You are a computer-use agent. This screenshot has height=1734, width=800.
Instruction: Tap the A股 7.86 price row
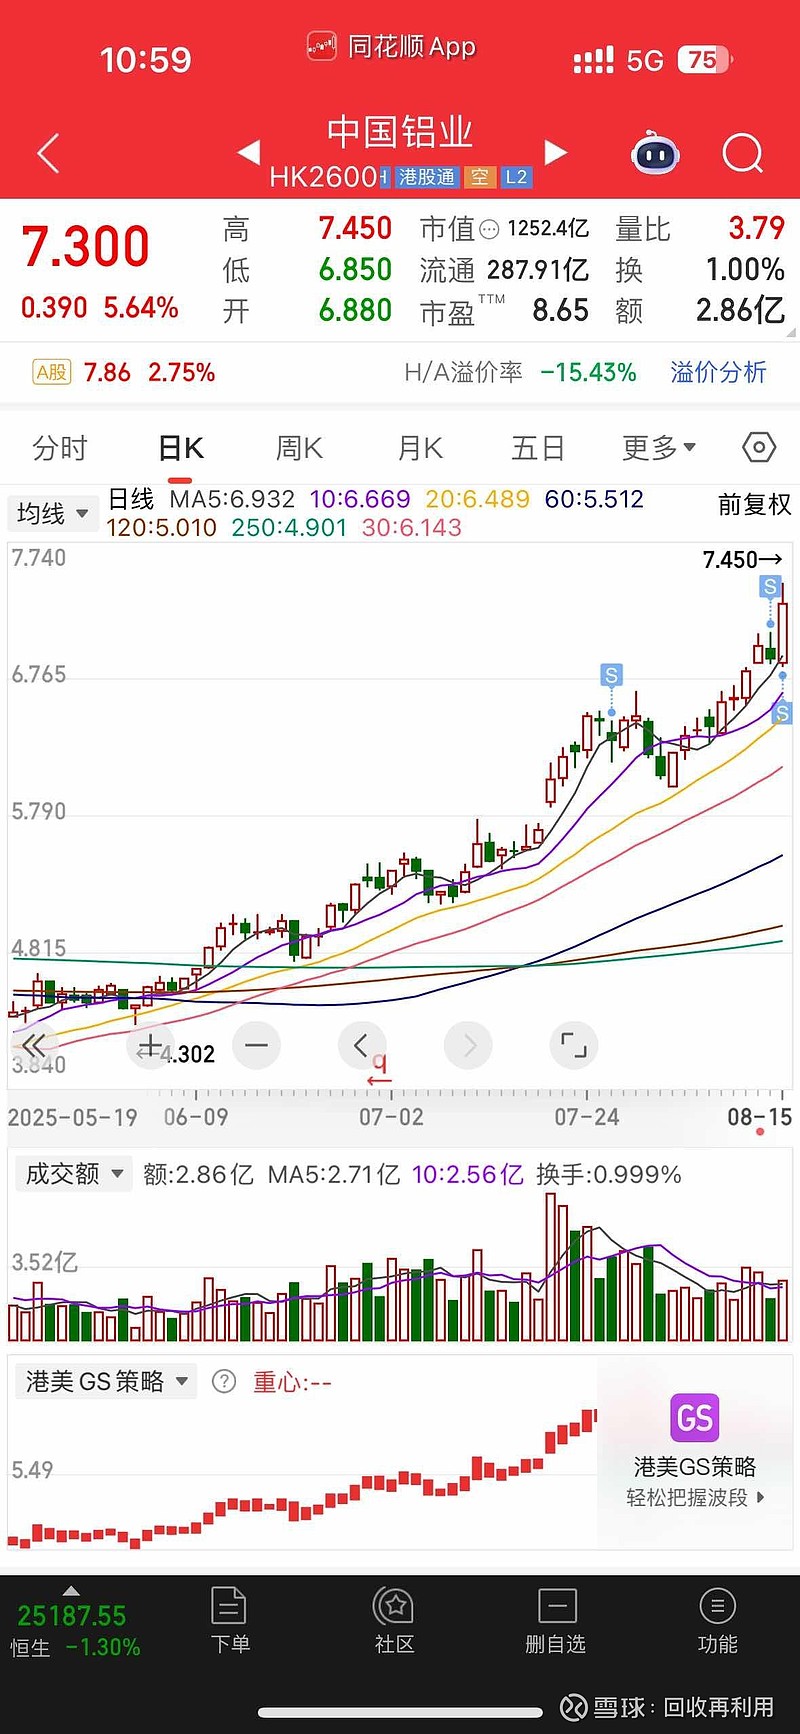point(124,373)
